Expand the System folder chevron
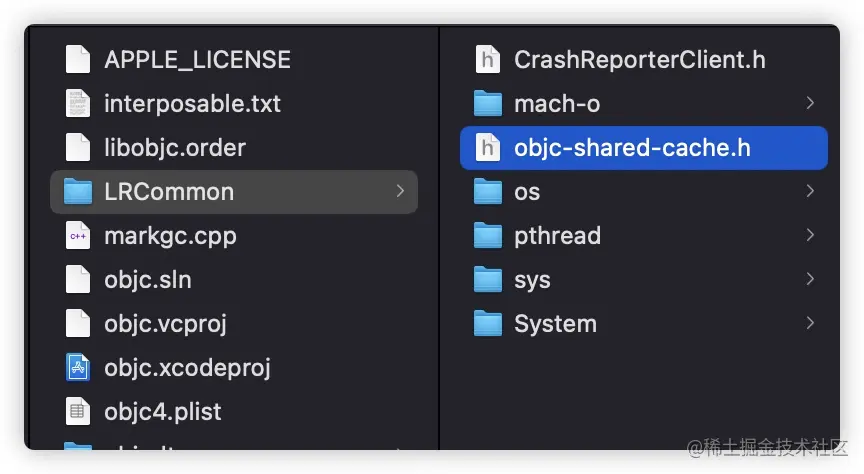Screen dimensions: 864x474 (810, 324)
